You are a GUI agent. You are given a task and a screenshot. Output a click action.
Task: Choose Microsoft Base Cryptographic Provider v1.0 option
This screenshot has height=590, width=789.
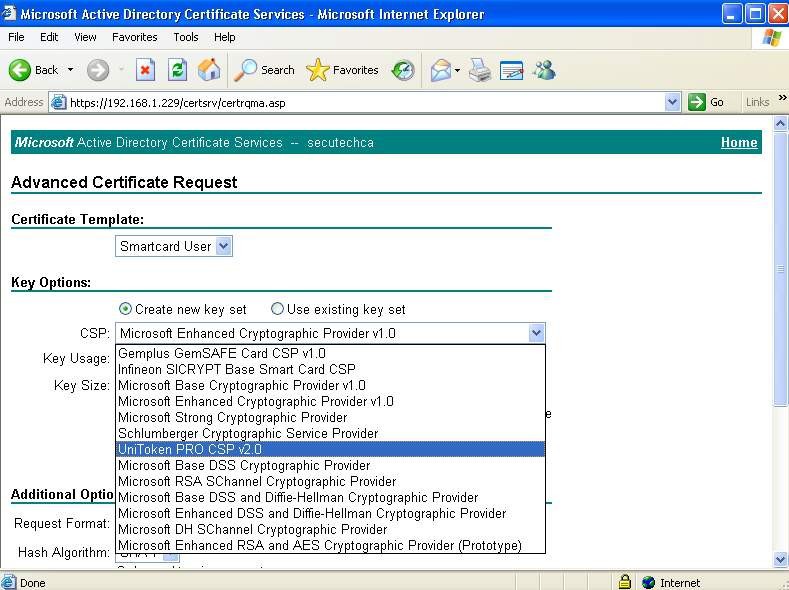click(x=330, y=385)
